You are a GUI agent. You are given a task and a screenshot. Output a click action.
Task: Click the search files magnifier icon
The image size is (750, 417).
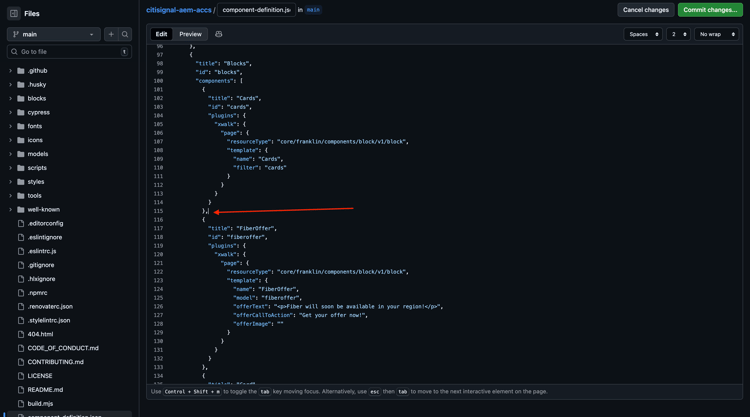[125, 34]
